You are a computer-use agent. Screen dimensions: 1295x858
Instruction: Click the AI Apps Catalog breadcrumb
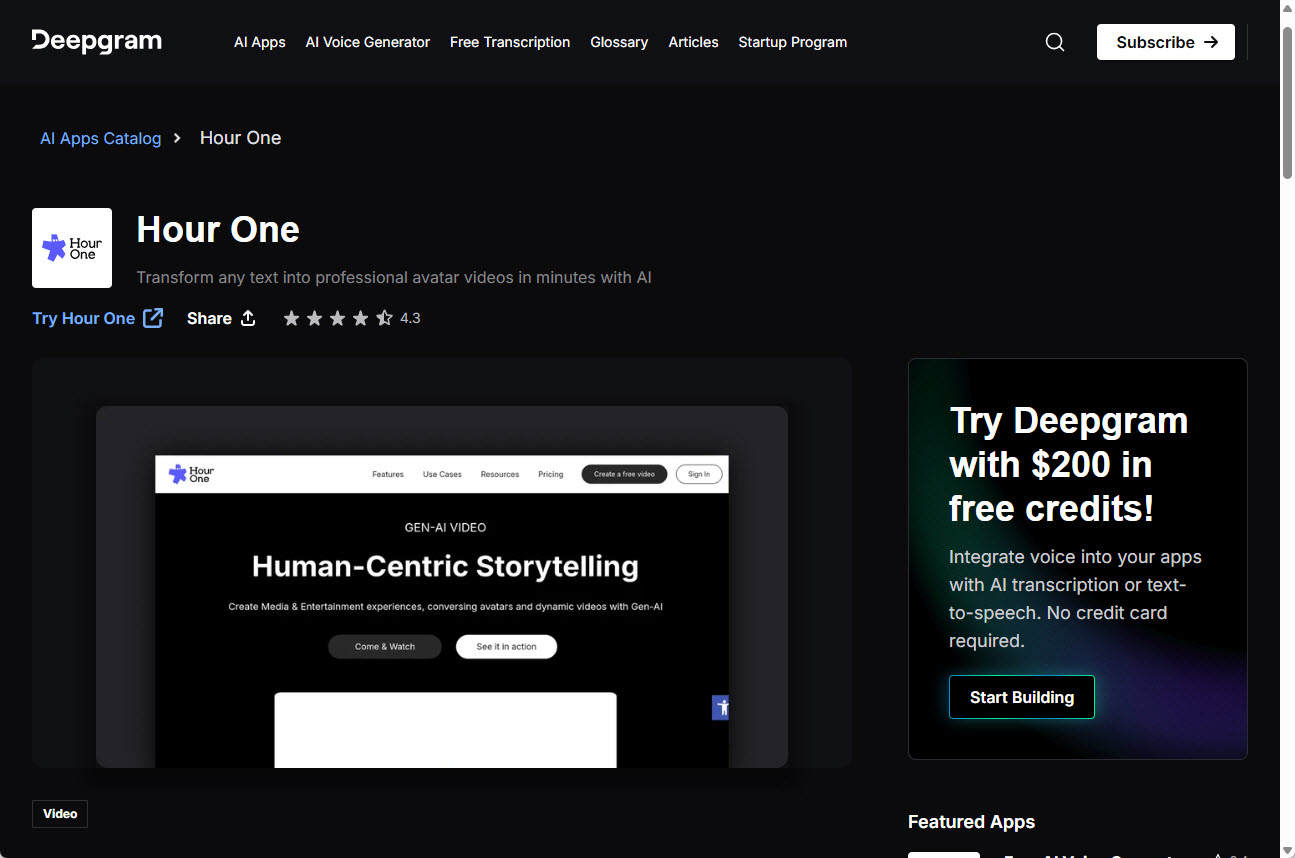coord(101,138)
